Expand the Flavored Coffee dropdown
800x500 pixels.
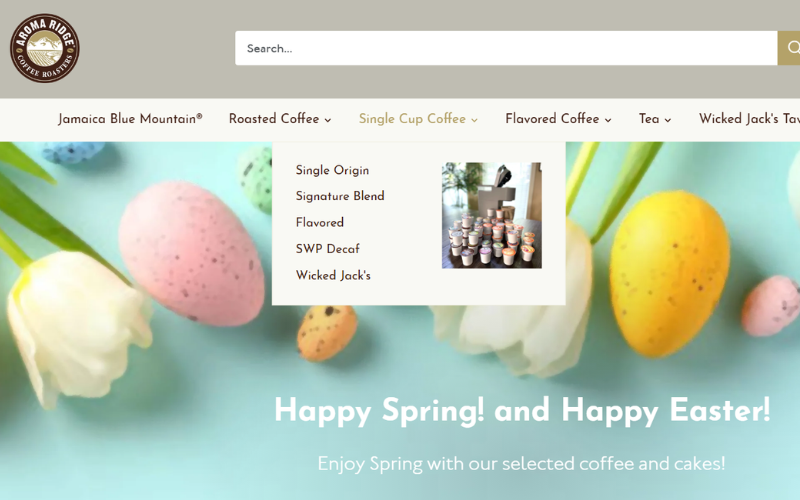point(559,119)
